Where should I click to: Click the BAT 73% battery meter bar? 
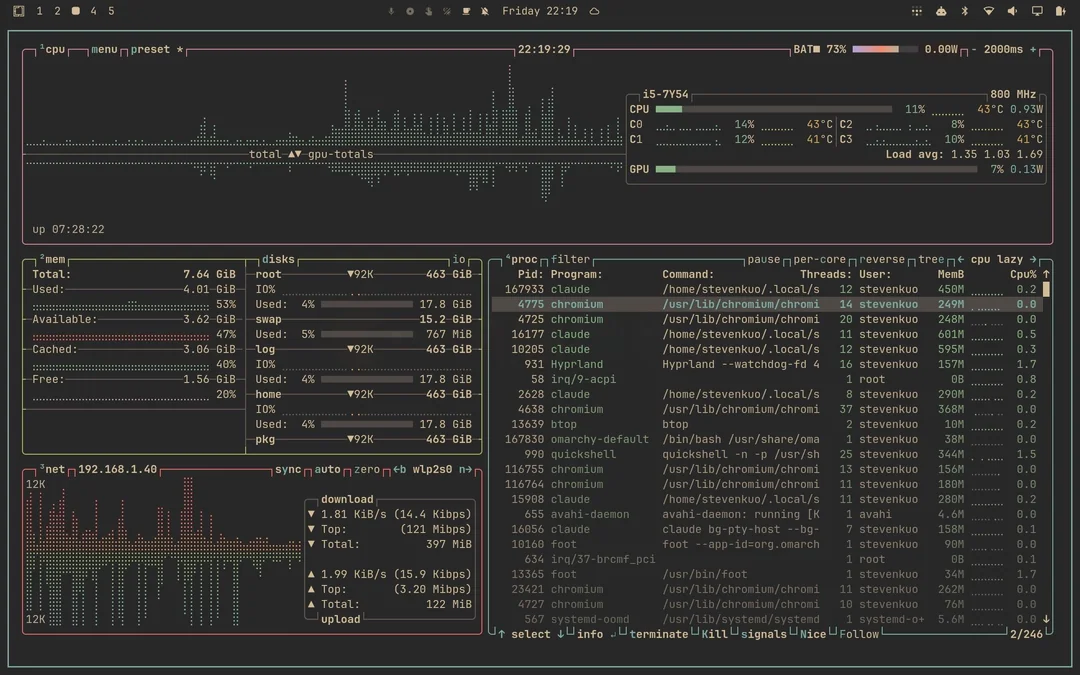[x=884, y=50]
